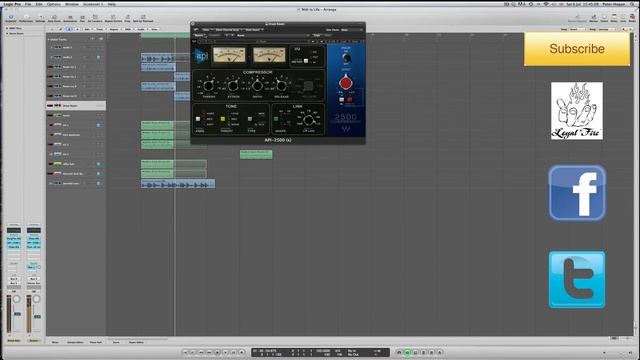The image size is (640, 360).
Task: Expand the Global Tracks disclosure triangle
Action: tap(49, 40)
